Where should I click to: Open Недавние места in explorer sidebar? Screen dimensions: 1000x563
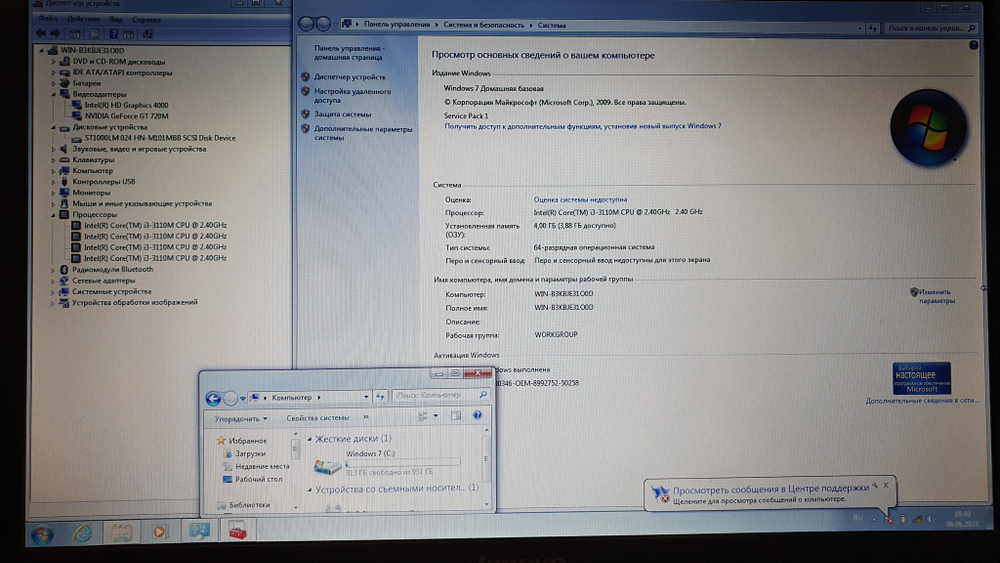262,466
